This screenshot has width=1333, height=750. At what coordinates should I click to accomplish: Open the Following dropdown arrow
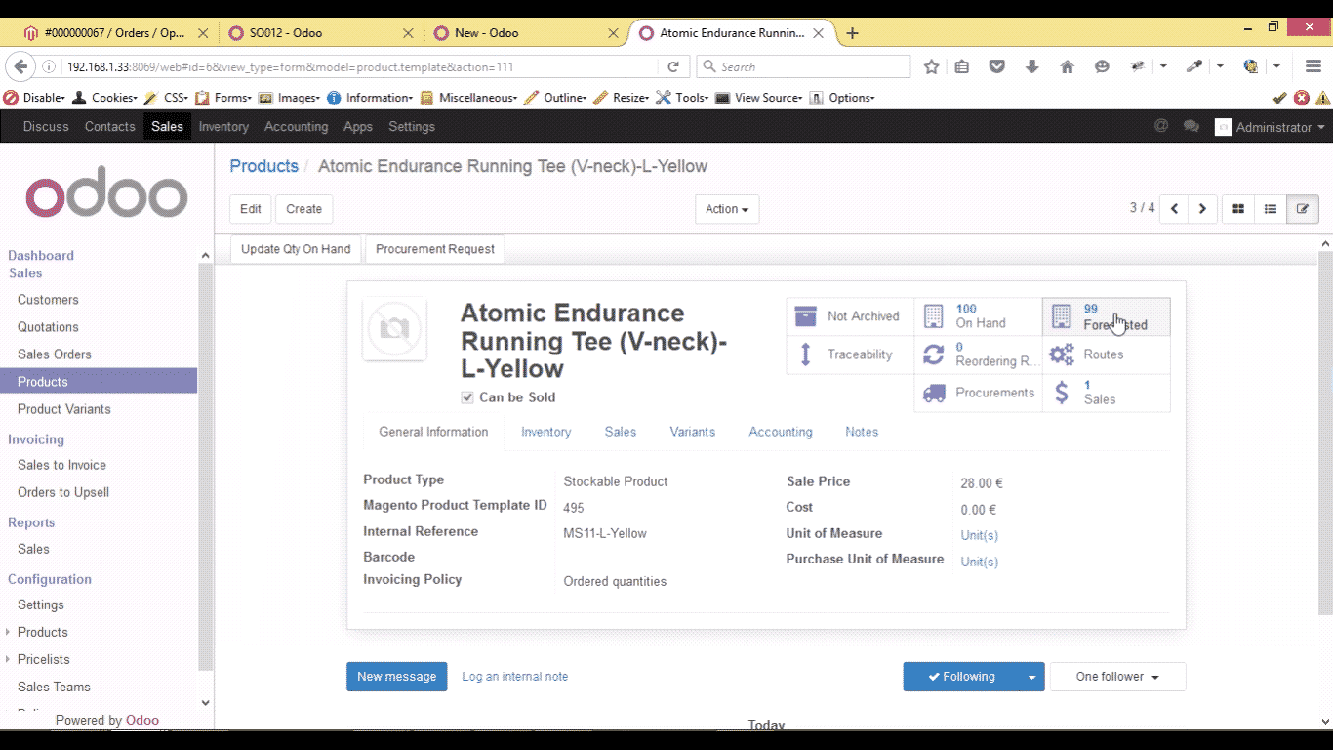[x=1032, y=677]
